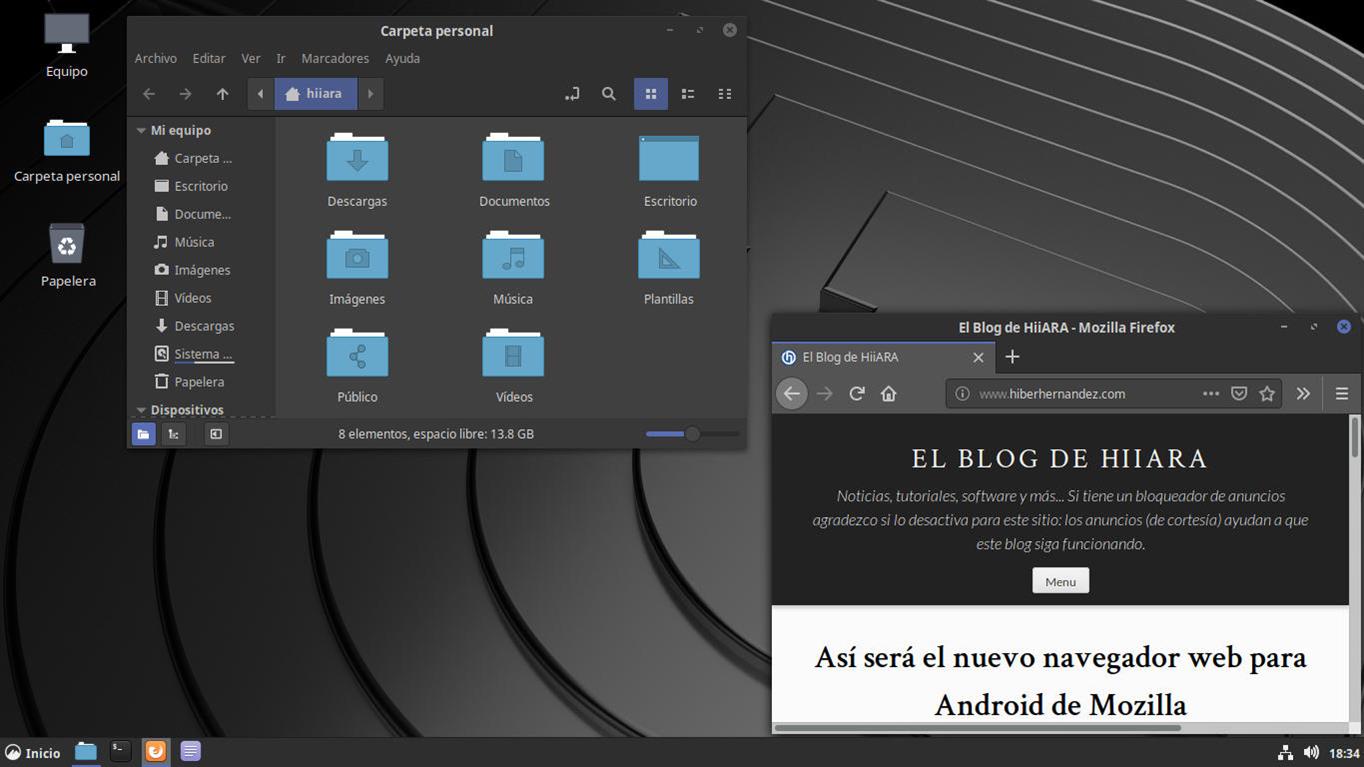Select the Imágenes folder icon
The height and width of the screenshot is (767, 1364).
[x=357, y=256]
